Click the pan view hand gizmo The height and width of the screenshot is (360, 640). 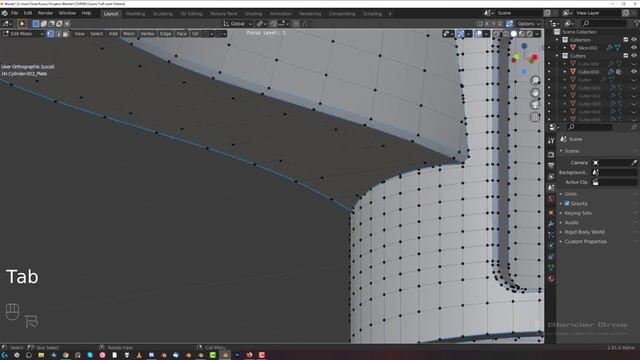[535, 93]
